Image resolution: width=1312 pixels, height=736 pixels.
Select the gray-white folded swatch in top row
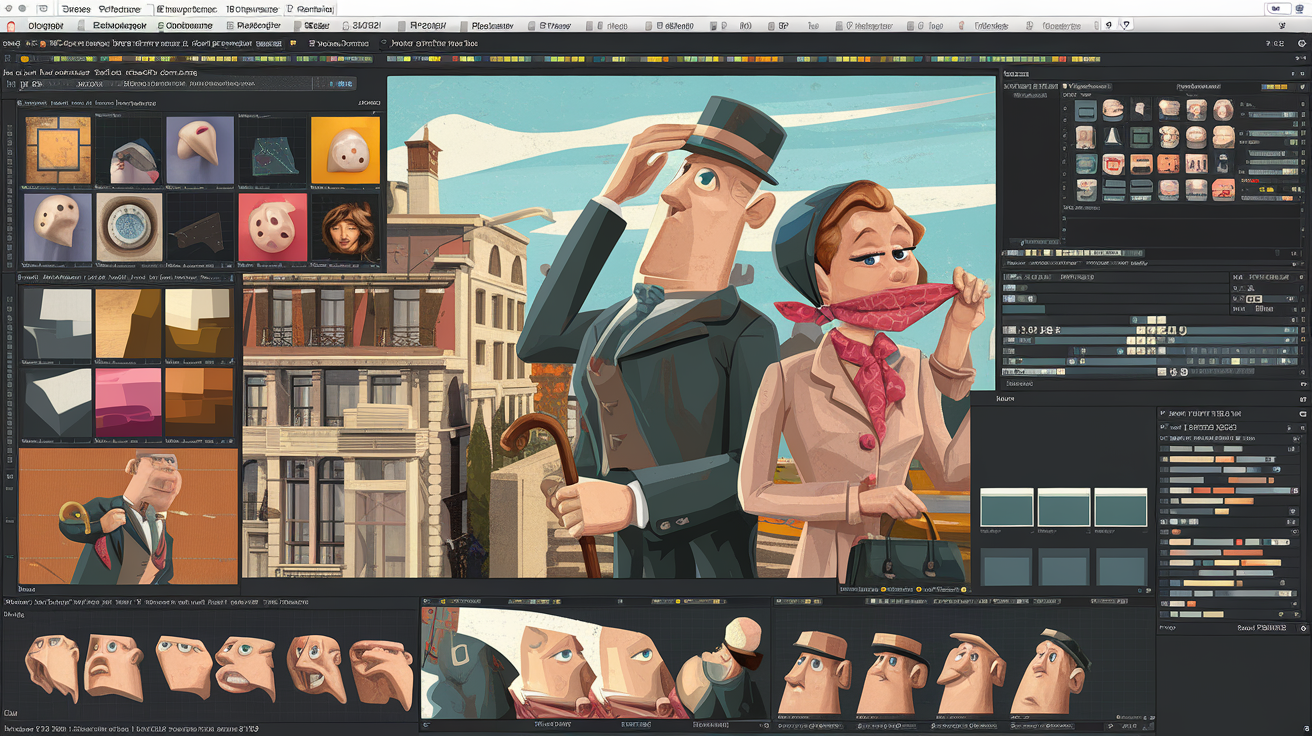click(x=57, y=324)
